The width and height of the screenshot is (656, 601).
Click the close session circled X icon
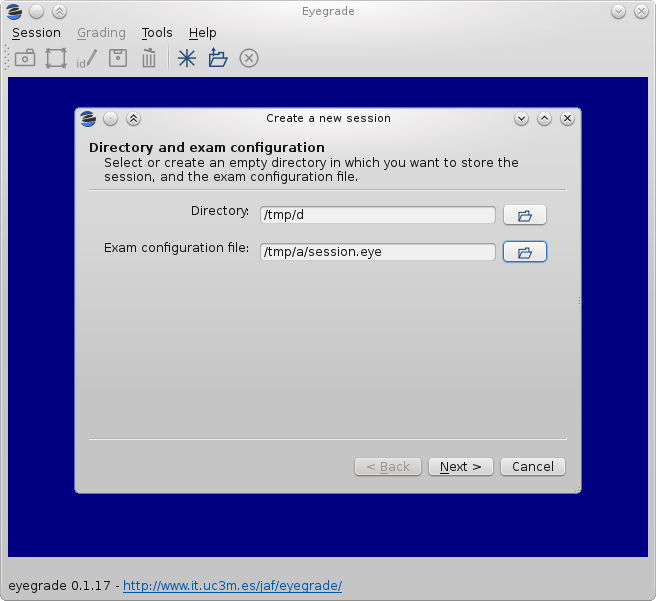click(249, 58)
